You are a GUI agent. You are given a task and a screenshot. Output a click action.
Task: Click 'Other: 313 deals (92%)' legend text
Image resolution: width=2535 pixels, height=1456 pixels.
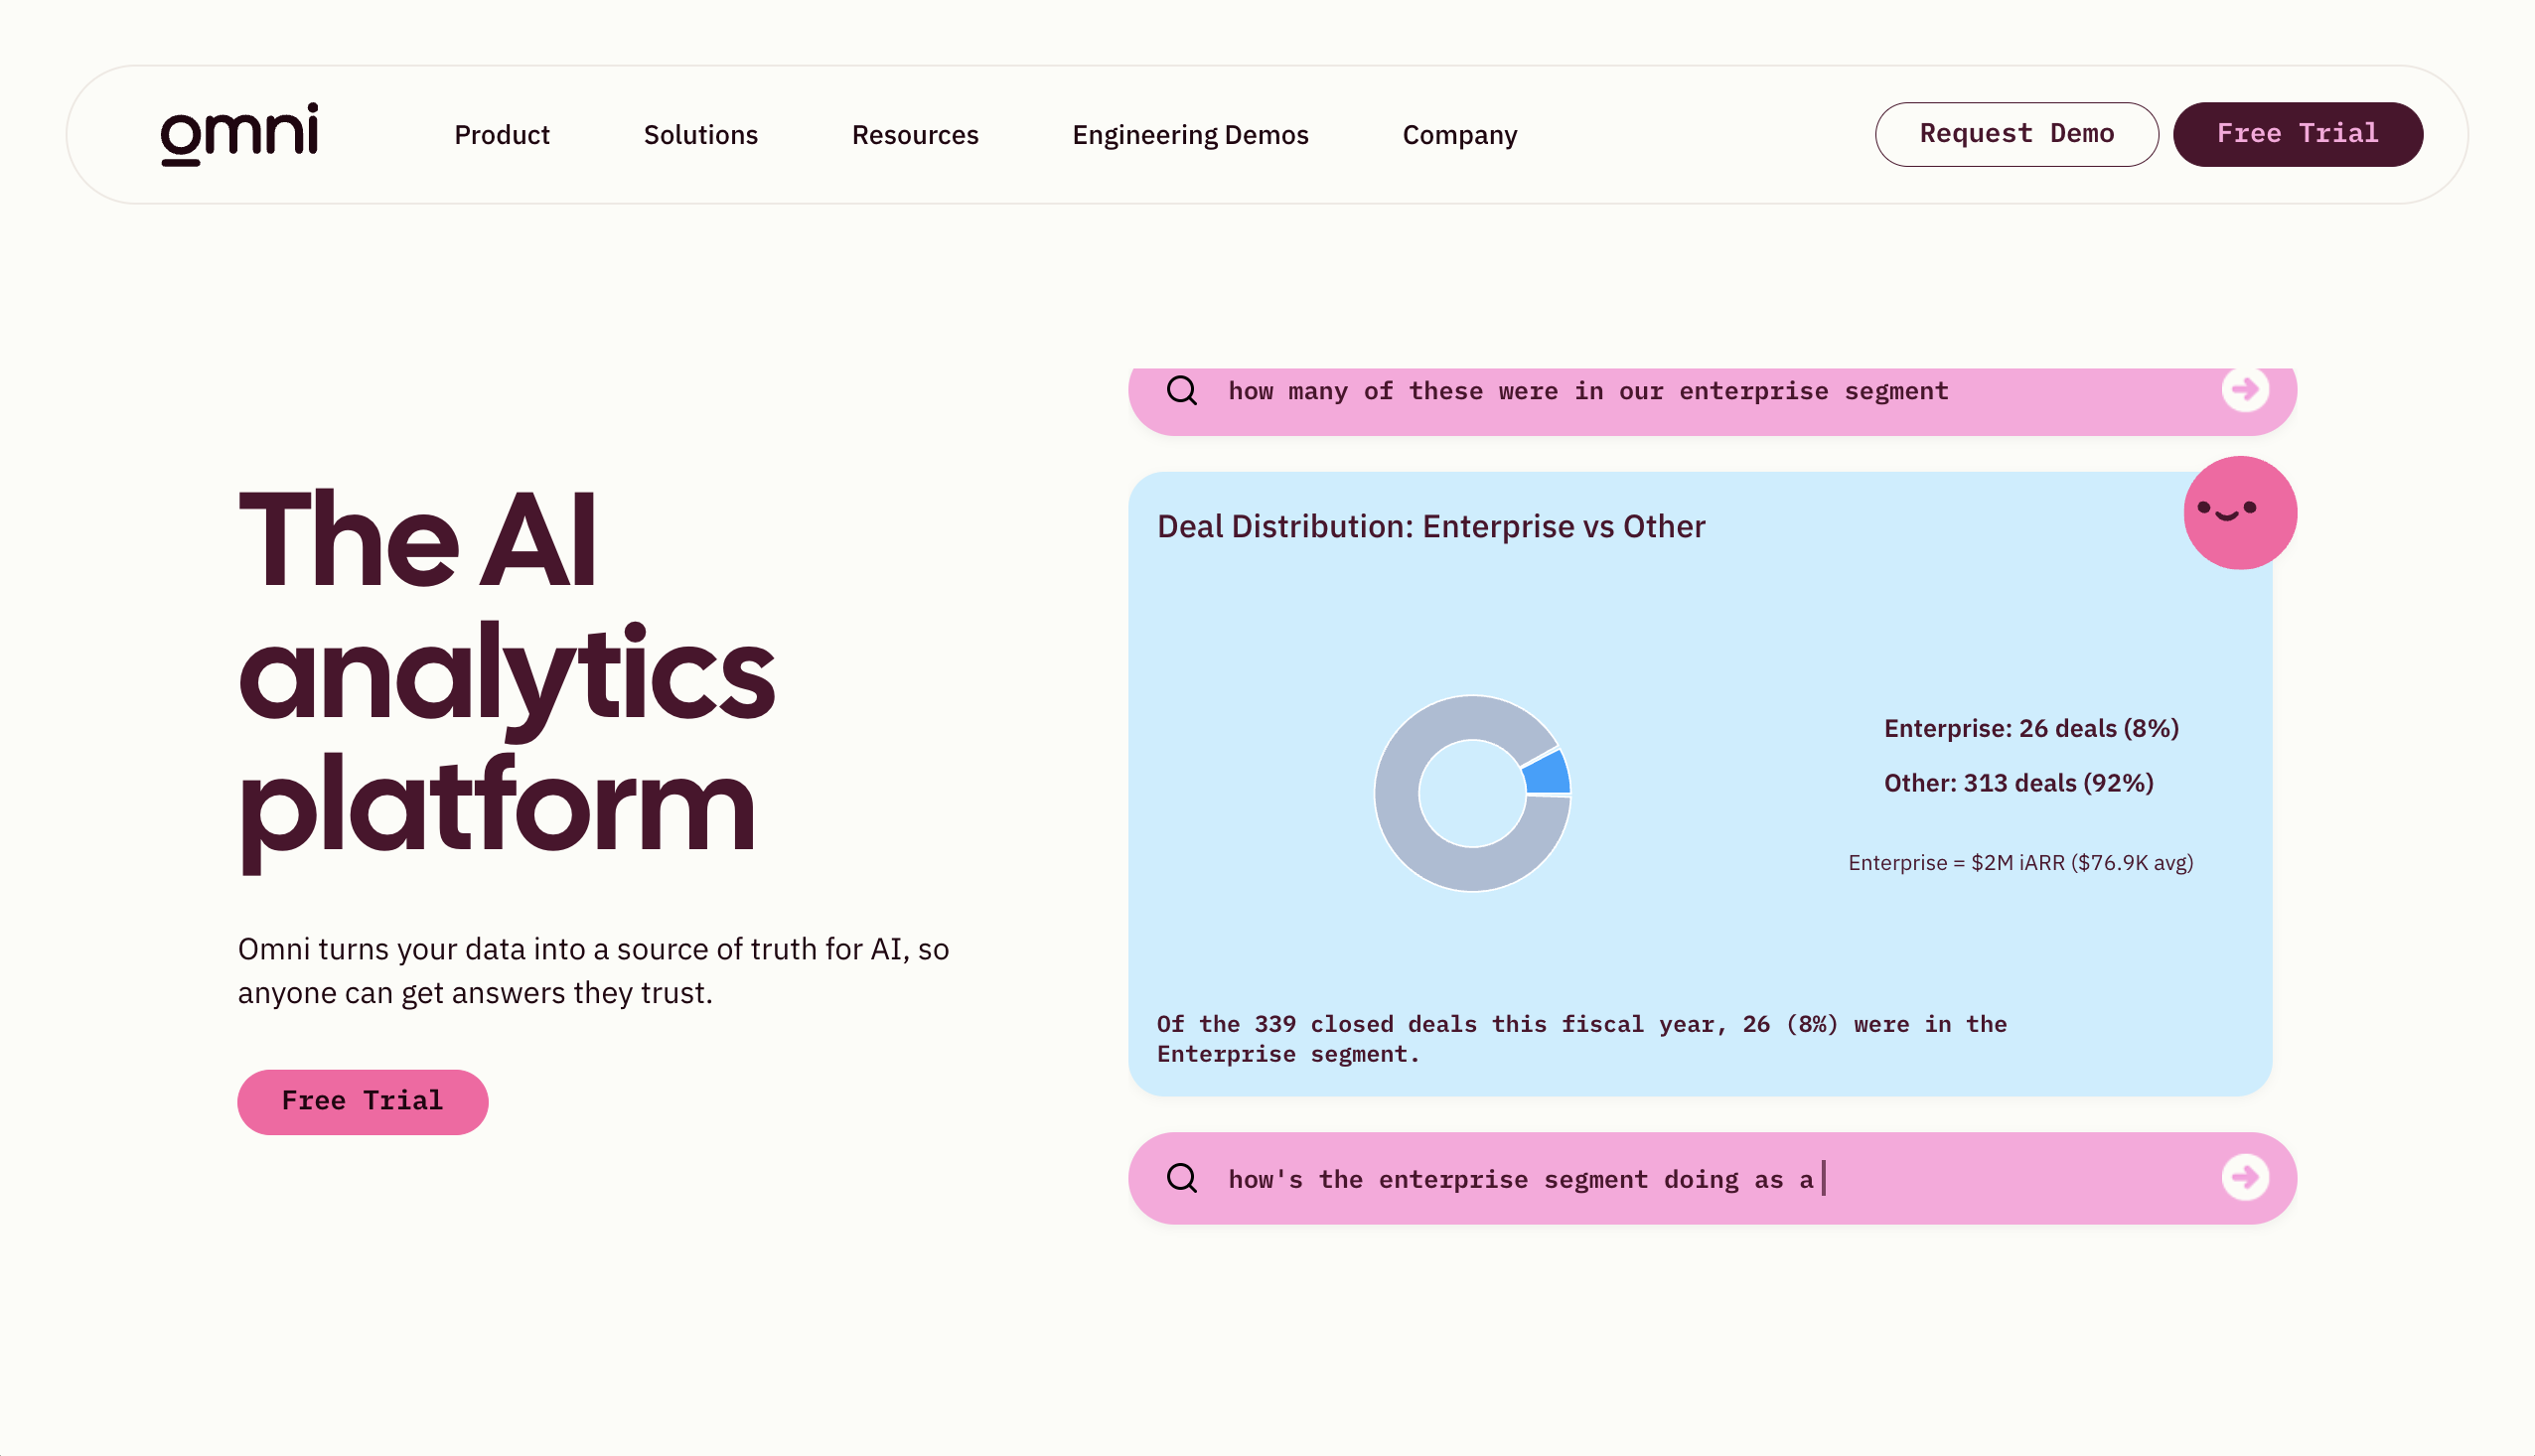[x=2018, y=783]
